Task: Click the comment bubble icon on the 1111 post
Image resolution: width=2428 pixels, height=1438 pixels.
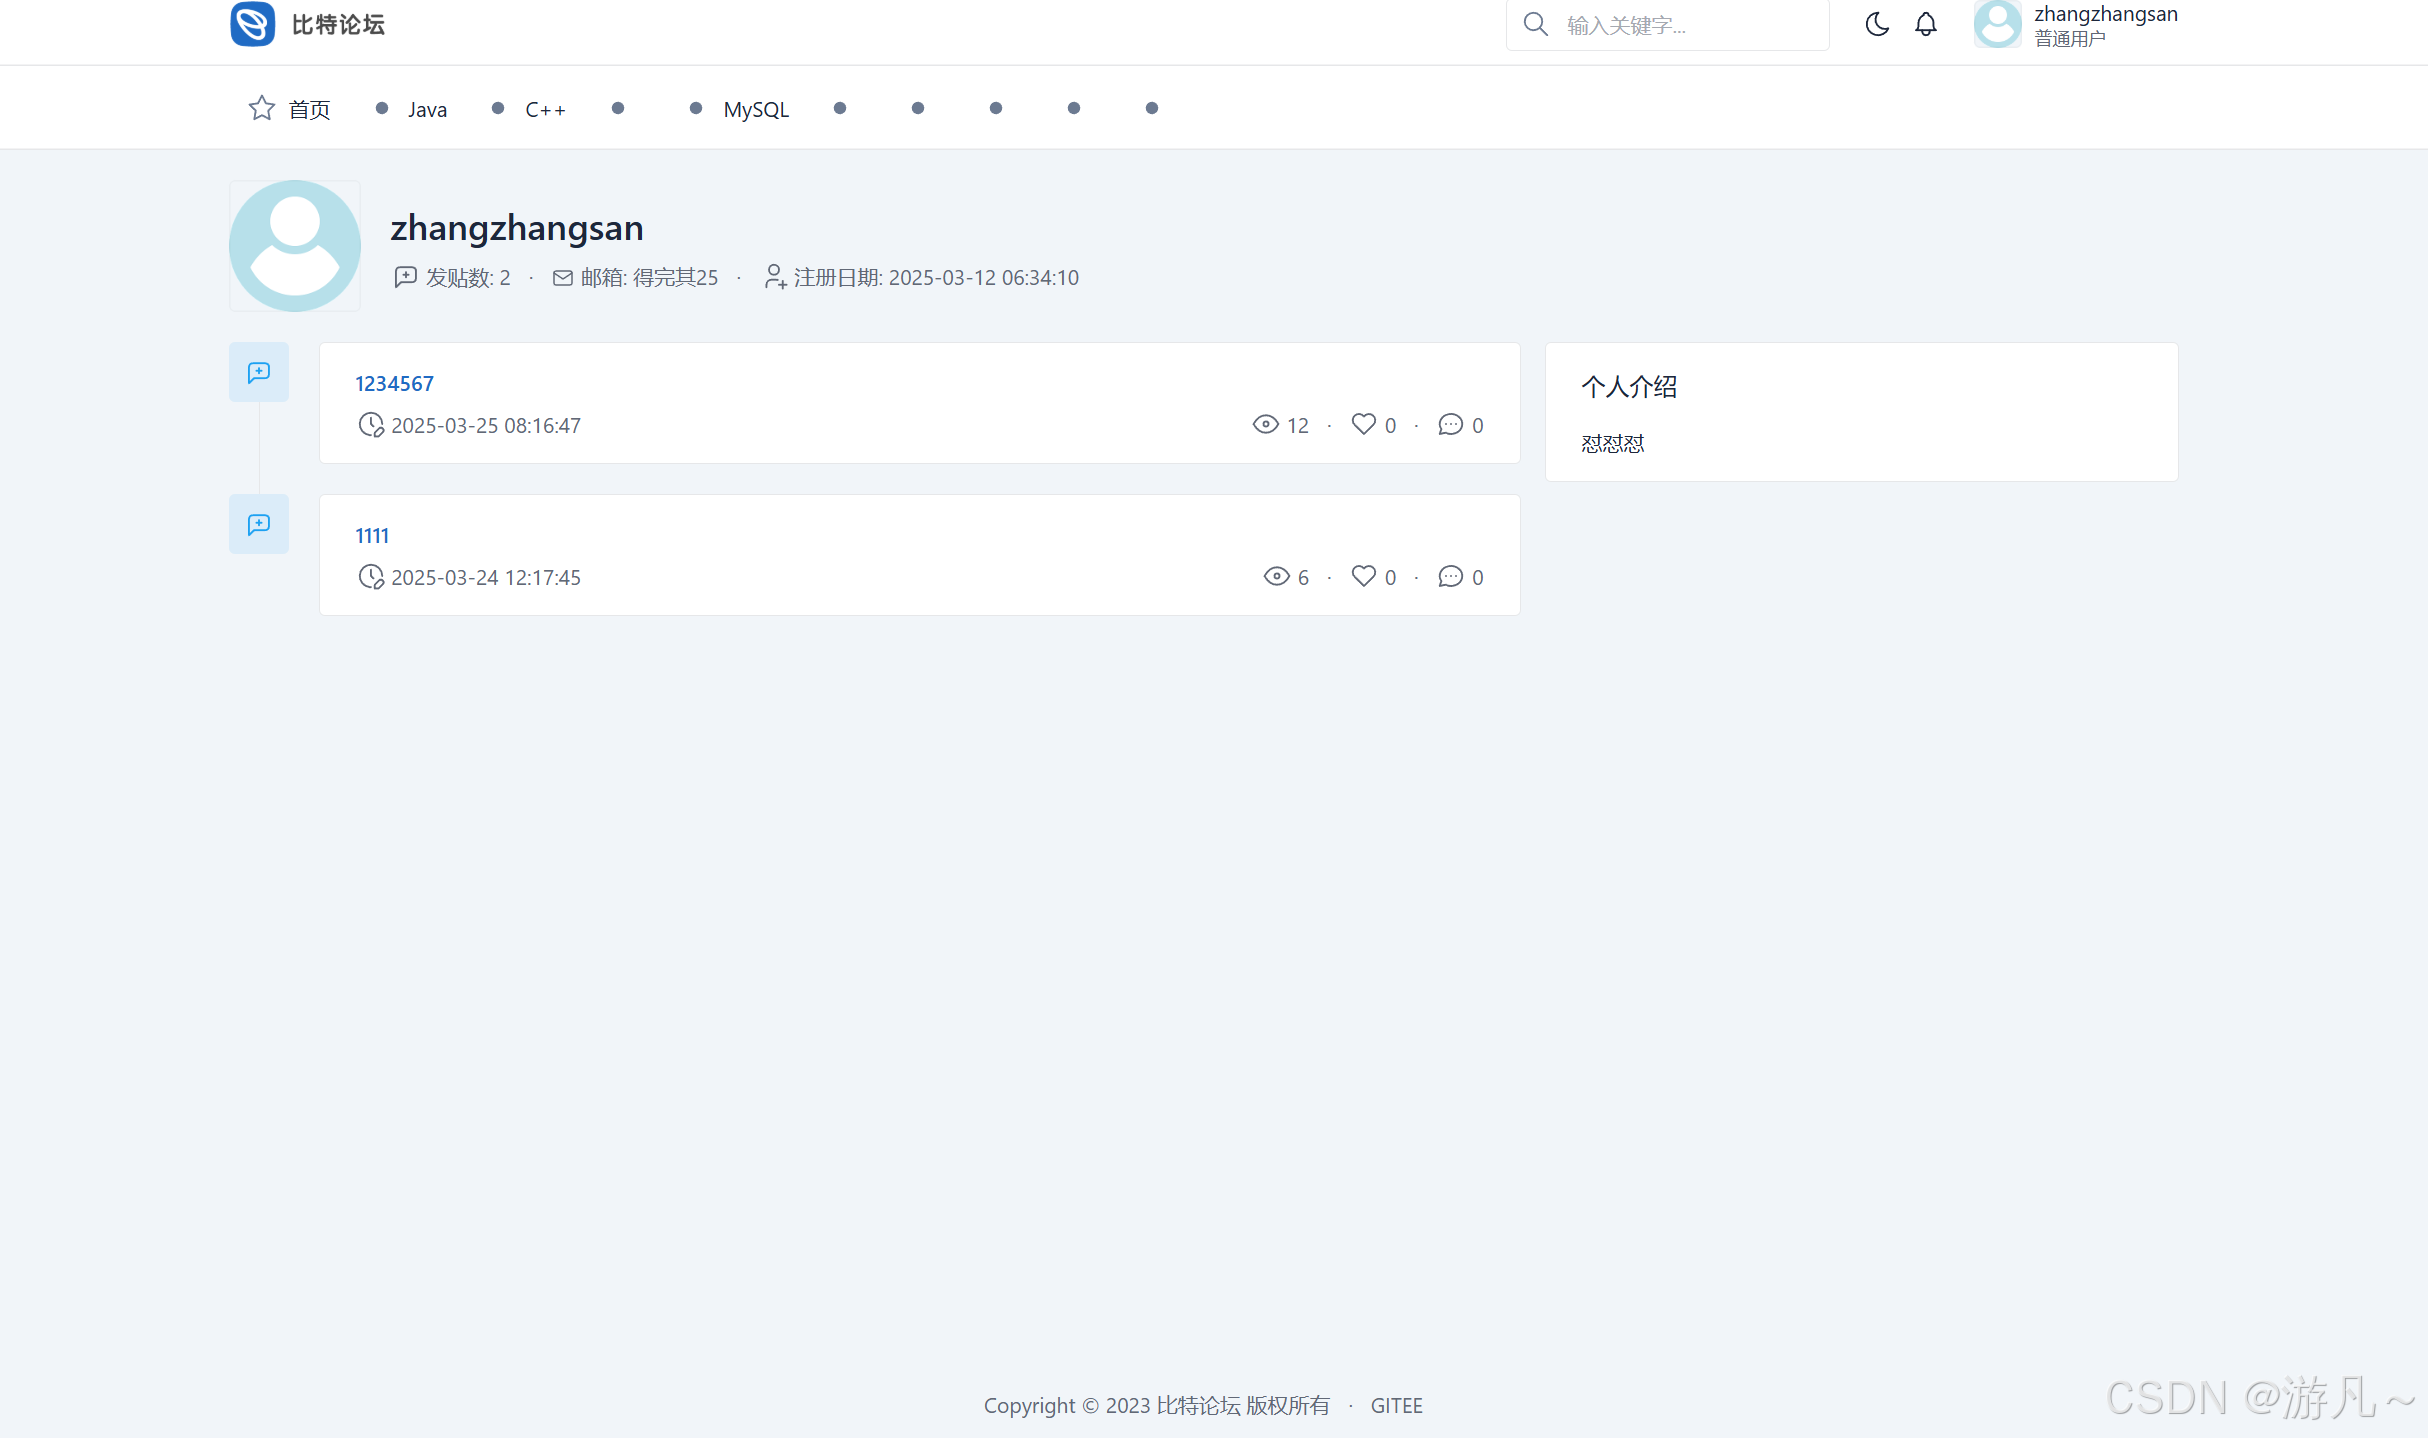Action: (1450, 576)
